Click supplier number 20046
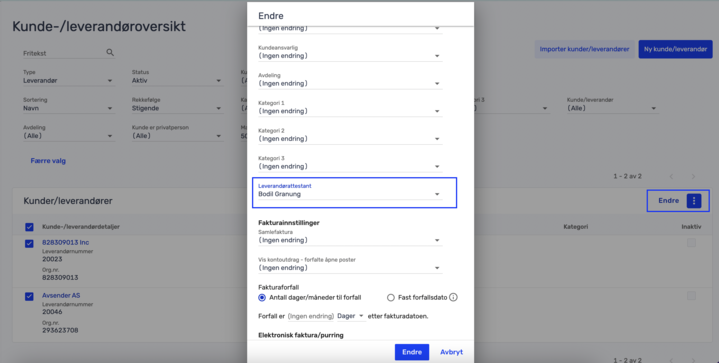 (52, 312)
